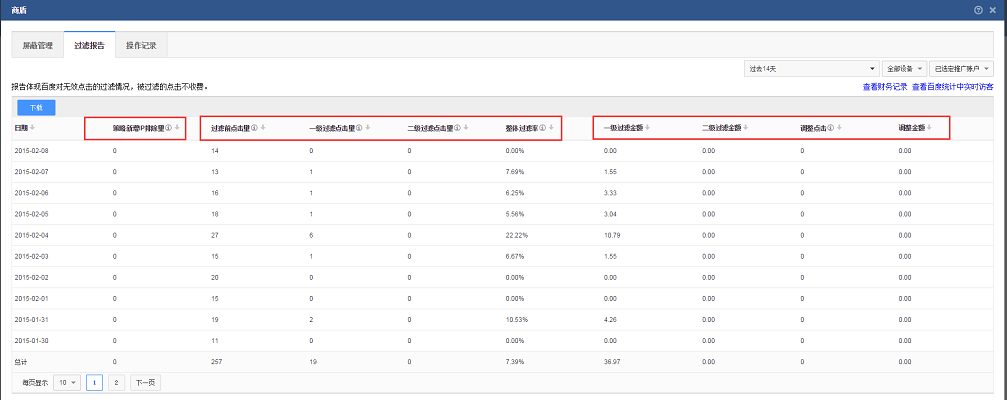Click the info icon beside 调整点击
1007x400 pixels.
click(x=831, y=128)
